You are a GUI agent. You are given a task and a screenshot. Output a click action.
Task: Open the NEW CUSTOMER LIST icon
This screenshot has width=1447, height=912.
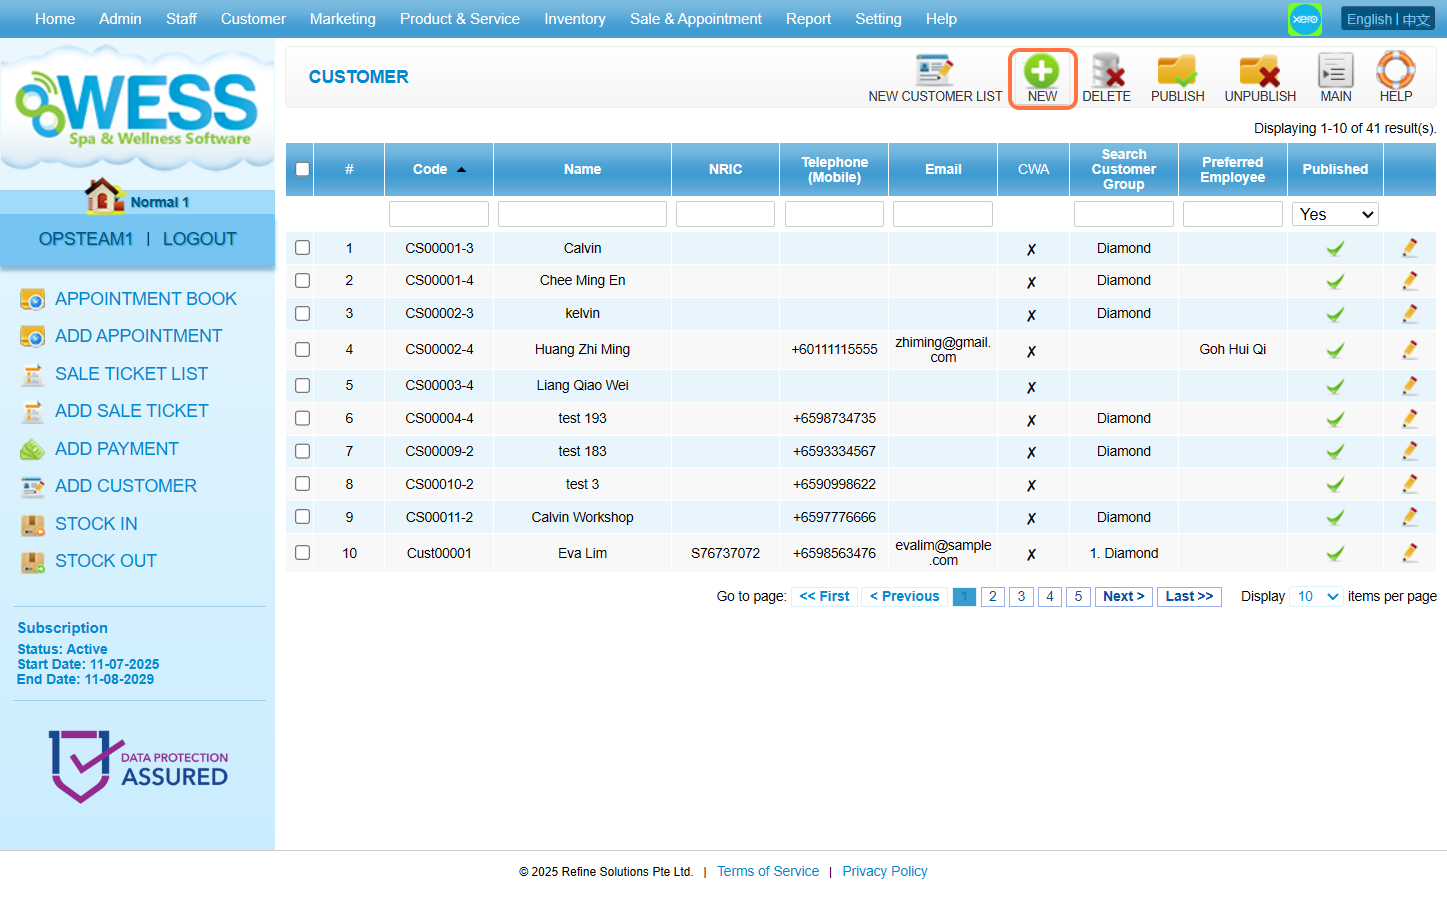(934, 72)
